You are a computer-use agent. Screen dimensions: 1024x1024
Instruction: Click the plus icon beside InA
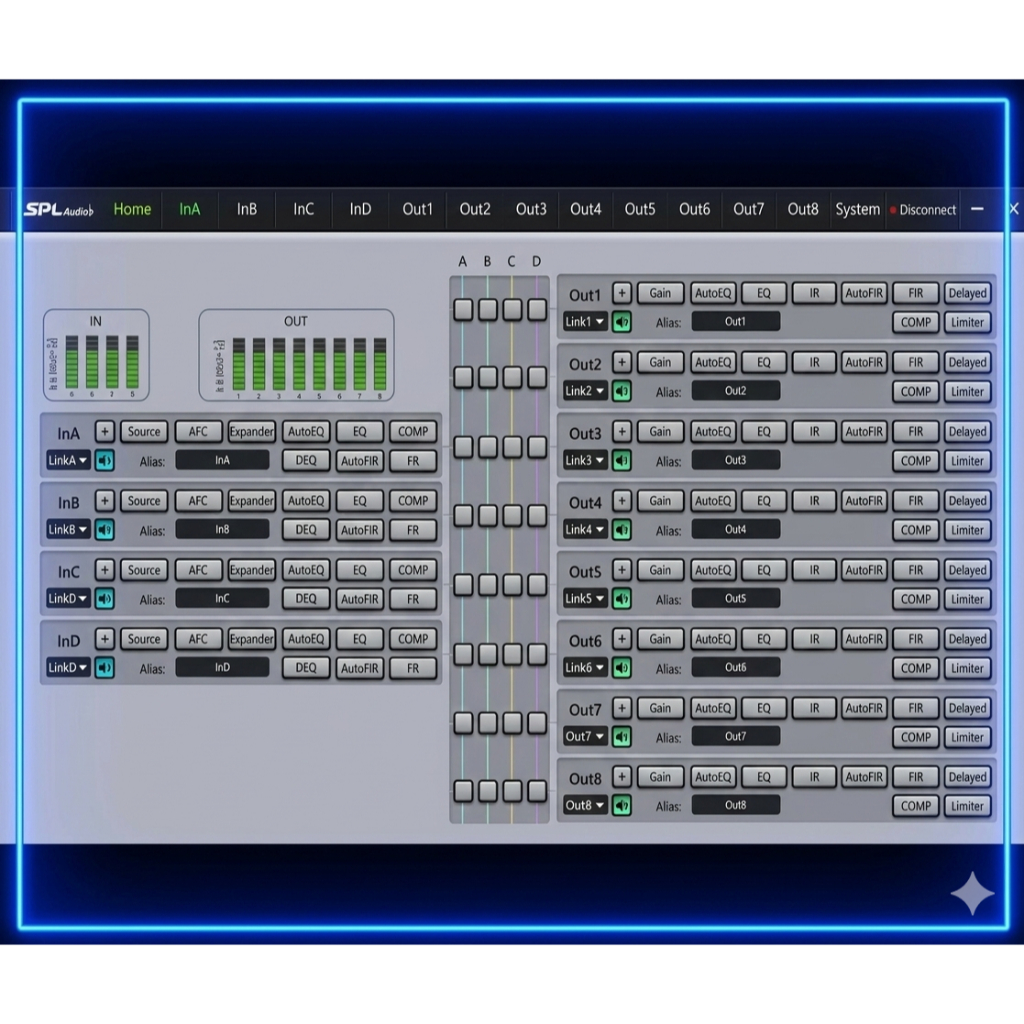point(104,431)
